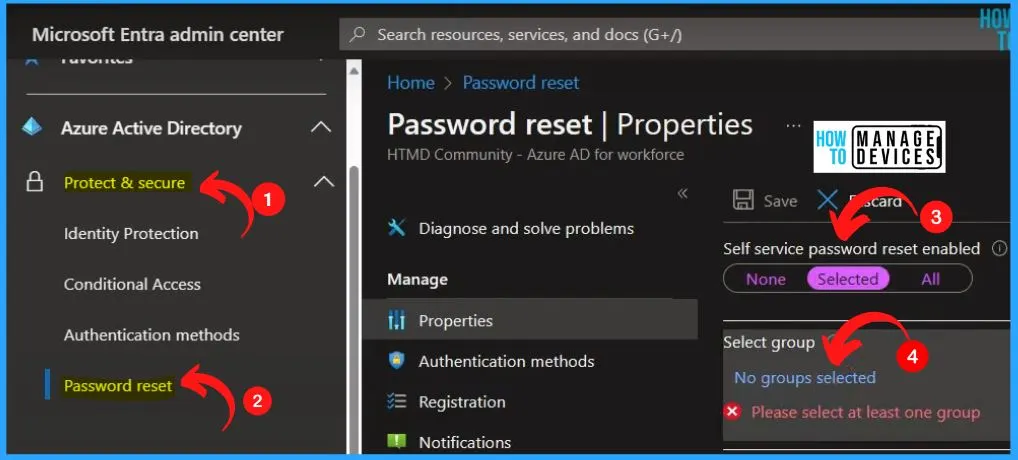Click the Save floppy disk icon

pos(743,200)
